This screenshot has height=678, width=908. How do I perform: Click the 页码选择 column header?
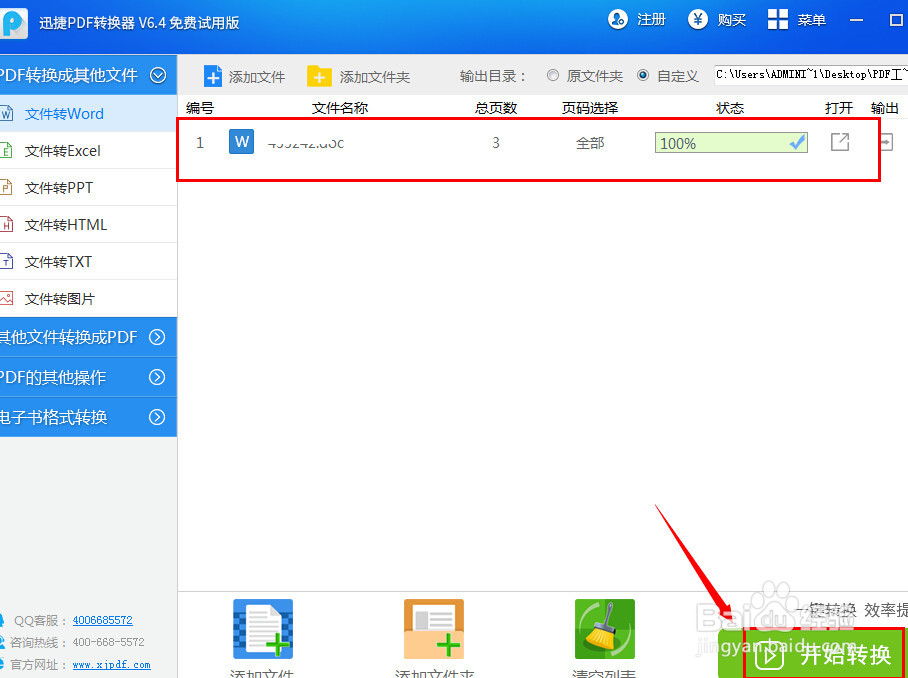tap(590, 108)
